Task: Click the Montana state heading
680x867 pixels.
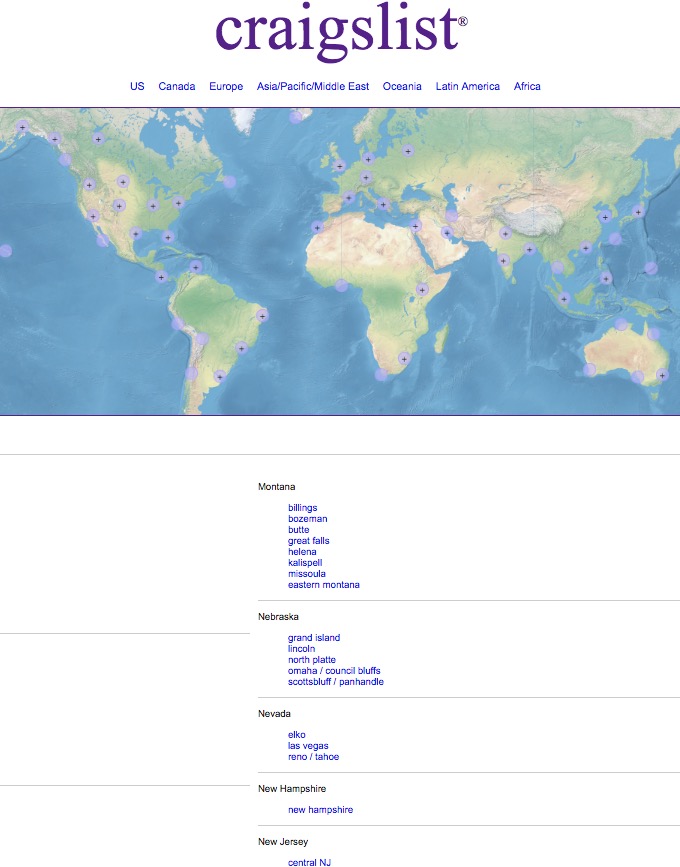Action: point(276,487)
